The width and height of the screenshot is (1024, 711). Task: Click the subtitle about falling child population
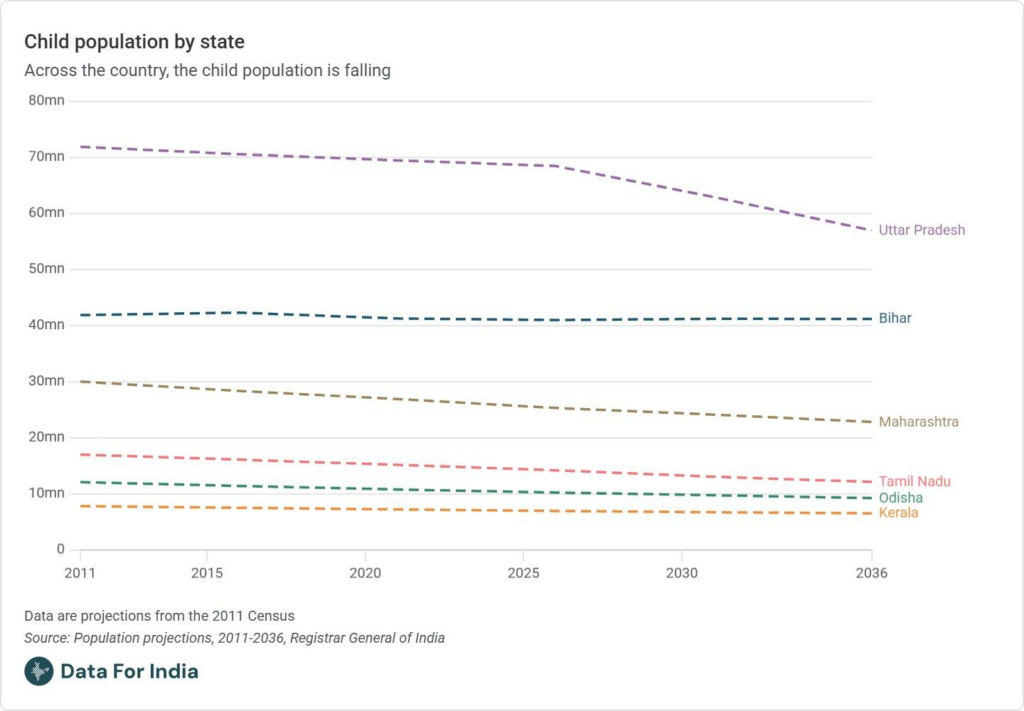click(x=207, y=71)
